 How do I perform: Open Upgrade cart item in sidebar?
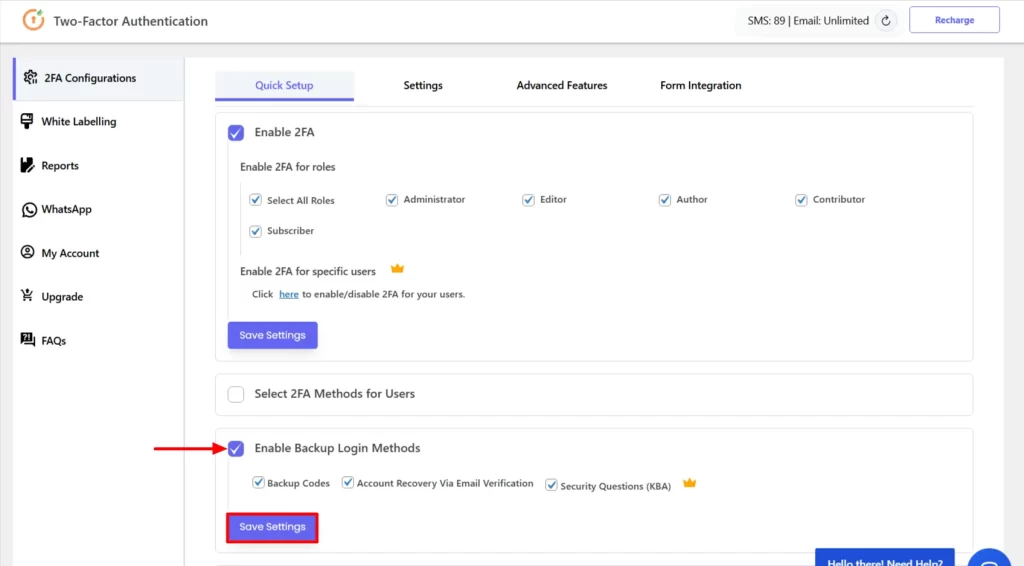pyautogui.click(x=62, y=297)
